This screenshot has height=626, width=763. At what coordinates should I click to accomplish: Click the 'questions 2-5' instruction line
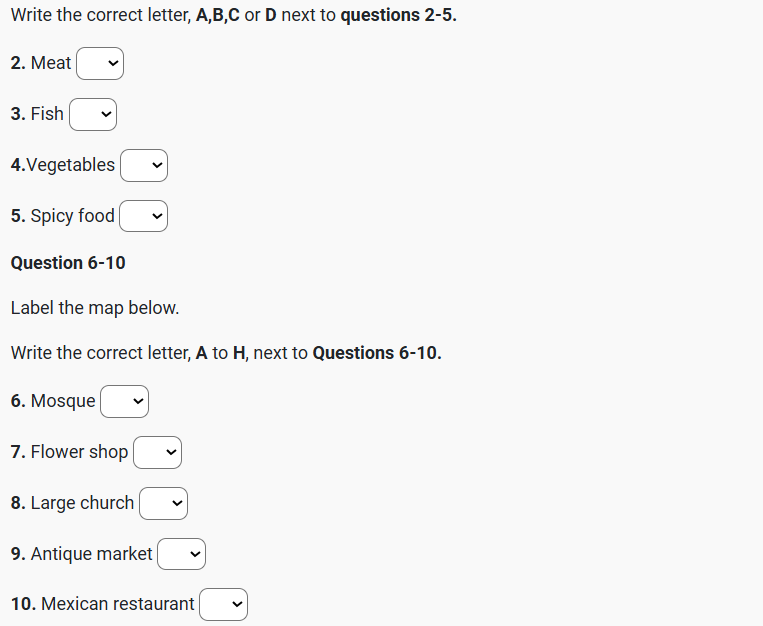(x=233, y=16)
